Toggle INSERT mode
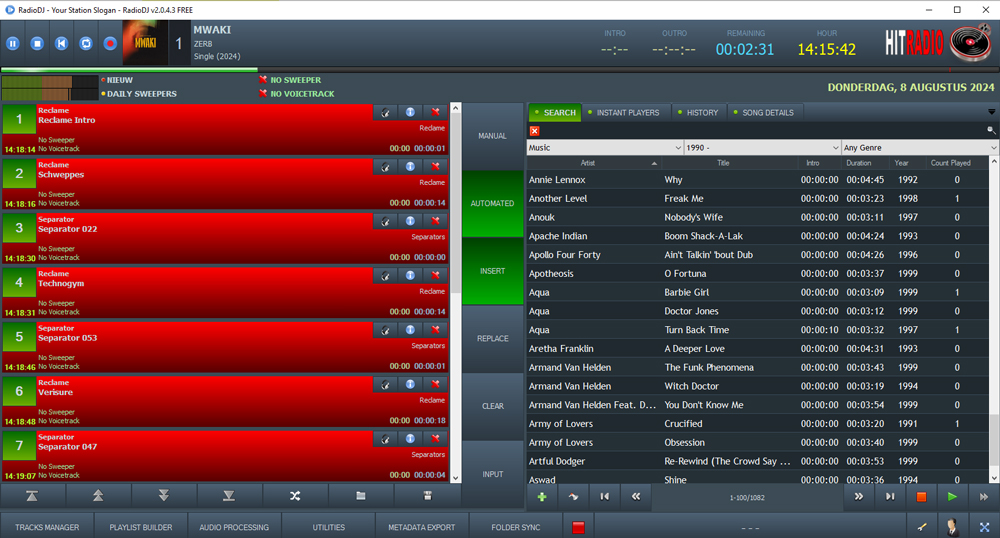 492,271
